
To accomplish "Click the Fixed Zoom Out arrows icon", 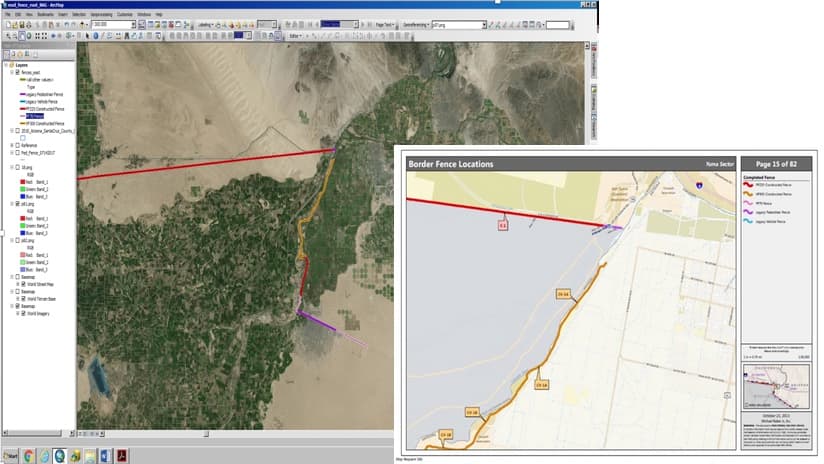I will tap(45, 36).
